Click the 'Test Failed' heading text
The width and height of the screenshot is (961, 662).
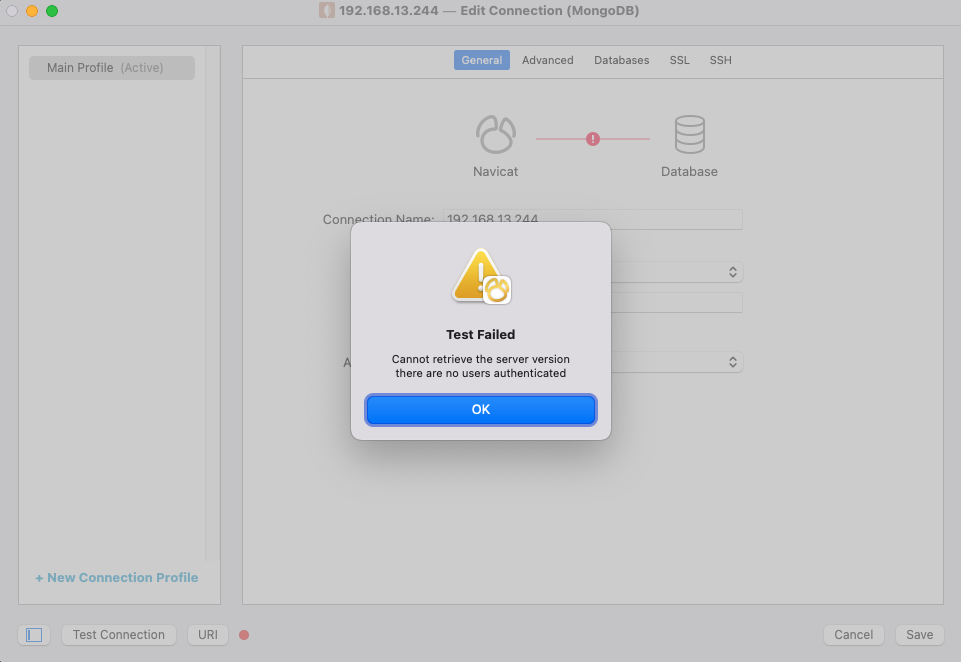point(480,335)
